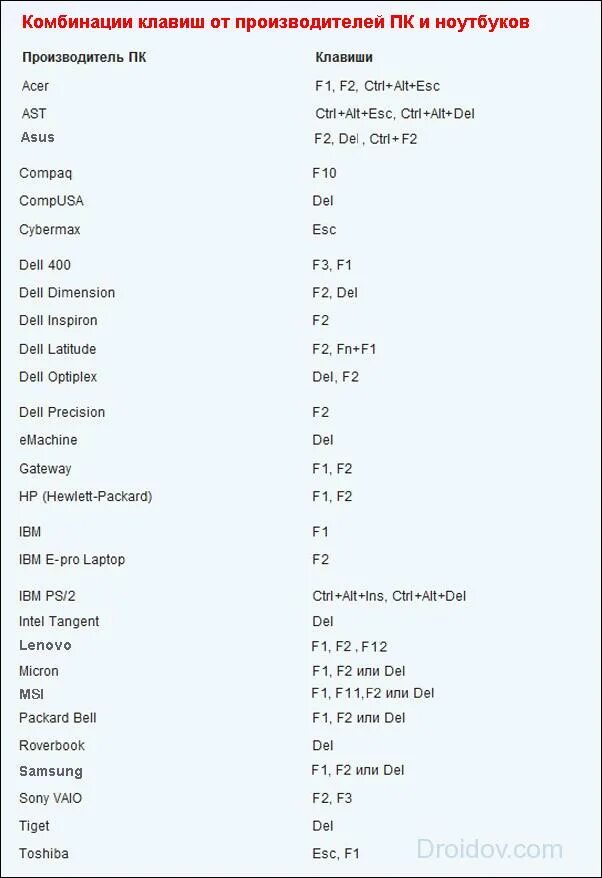Image resolution: width=602 pixels, height=878 pixels.
Task: Click the 'Esc, F1' Toshiba keys text
Action: click(x=335, y=853)
